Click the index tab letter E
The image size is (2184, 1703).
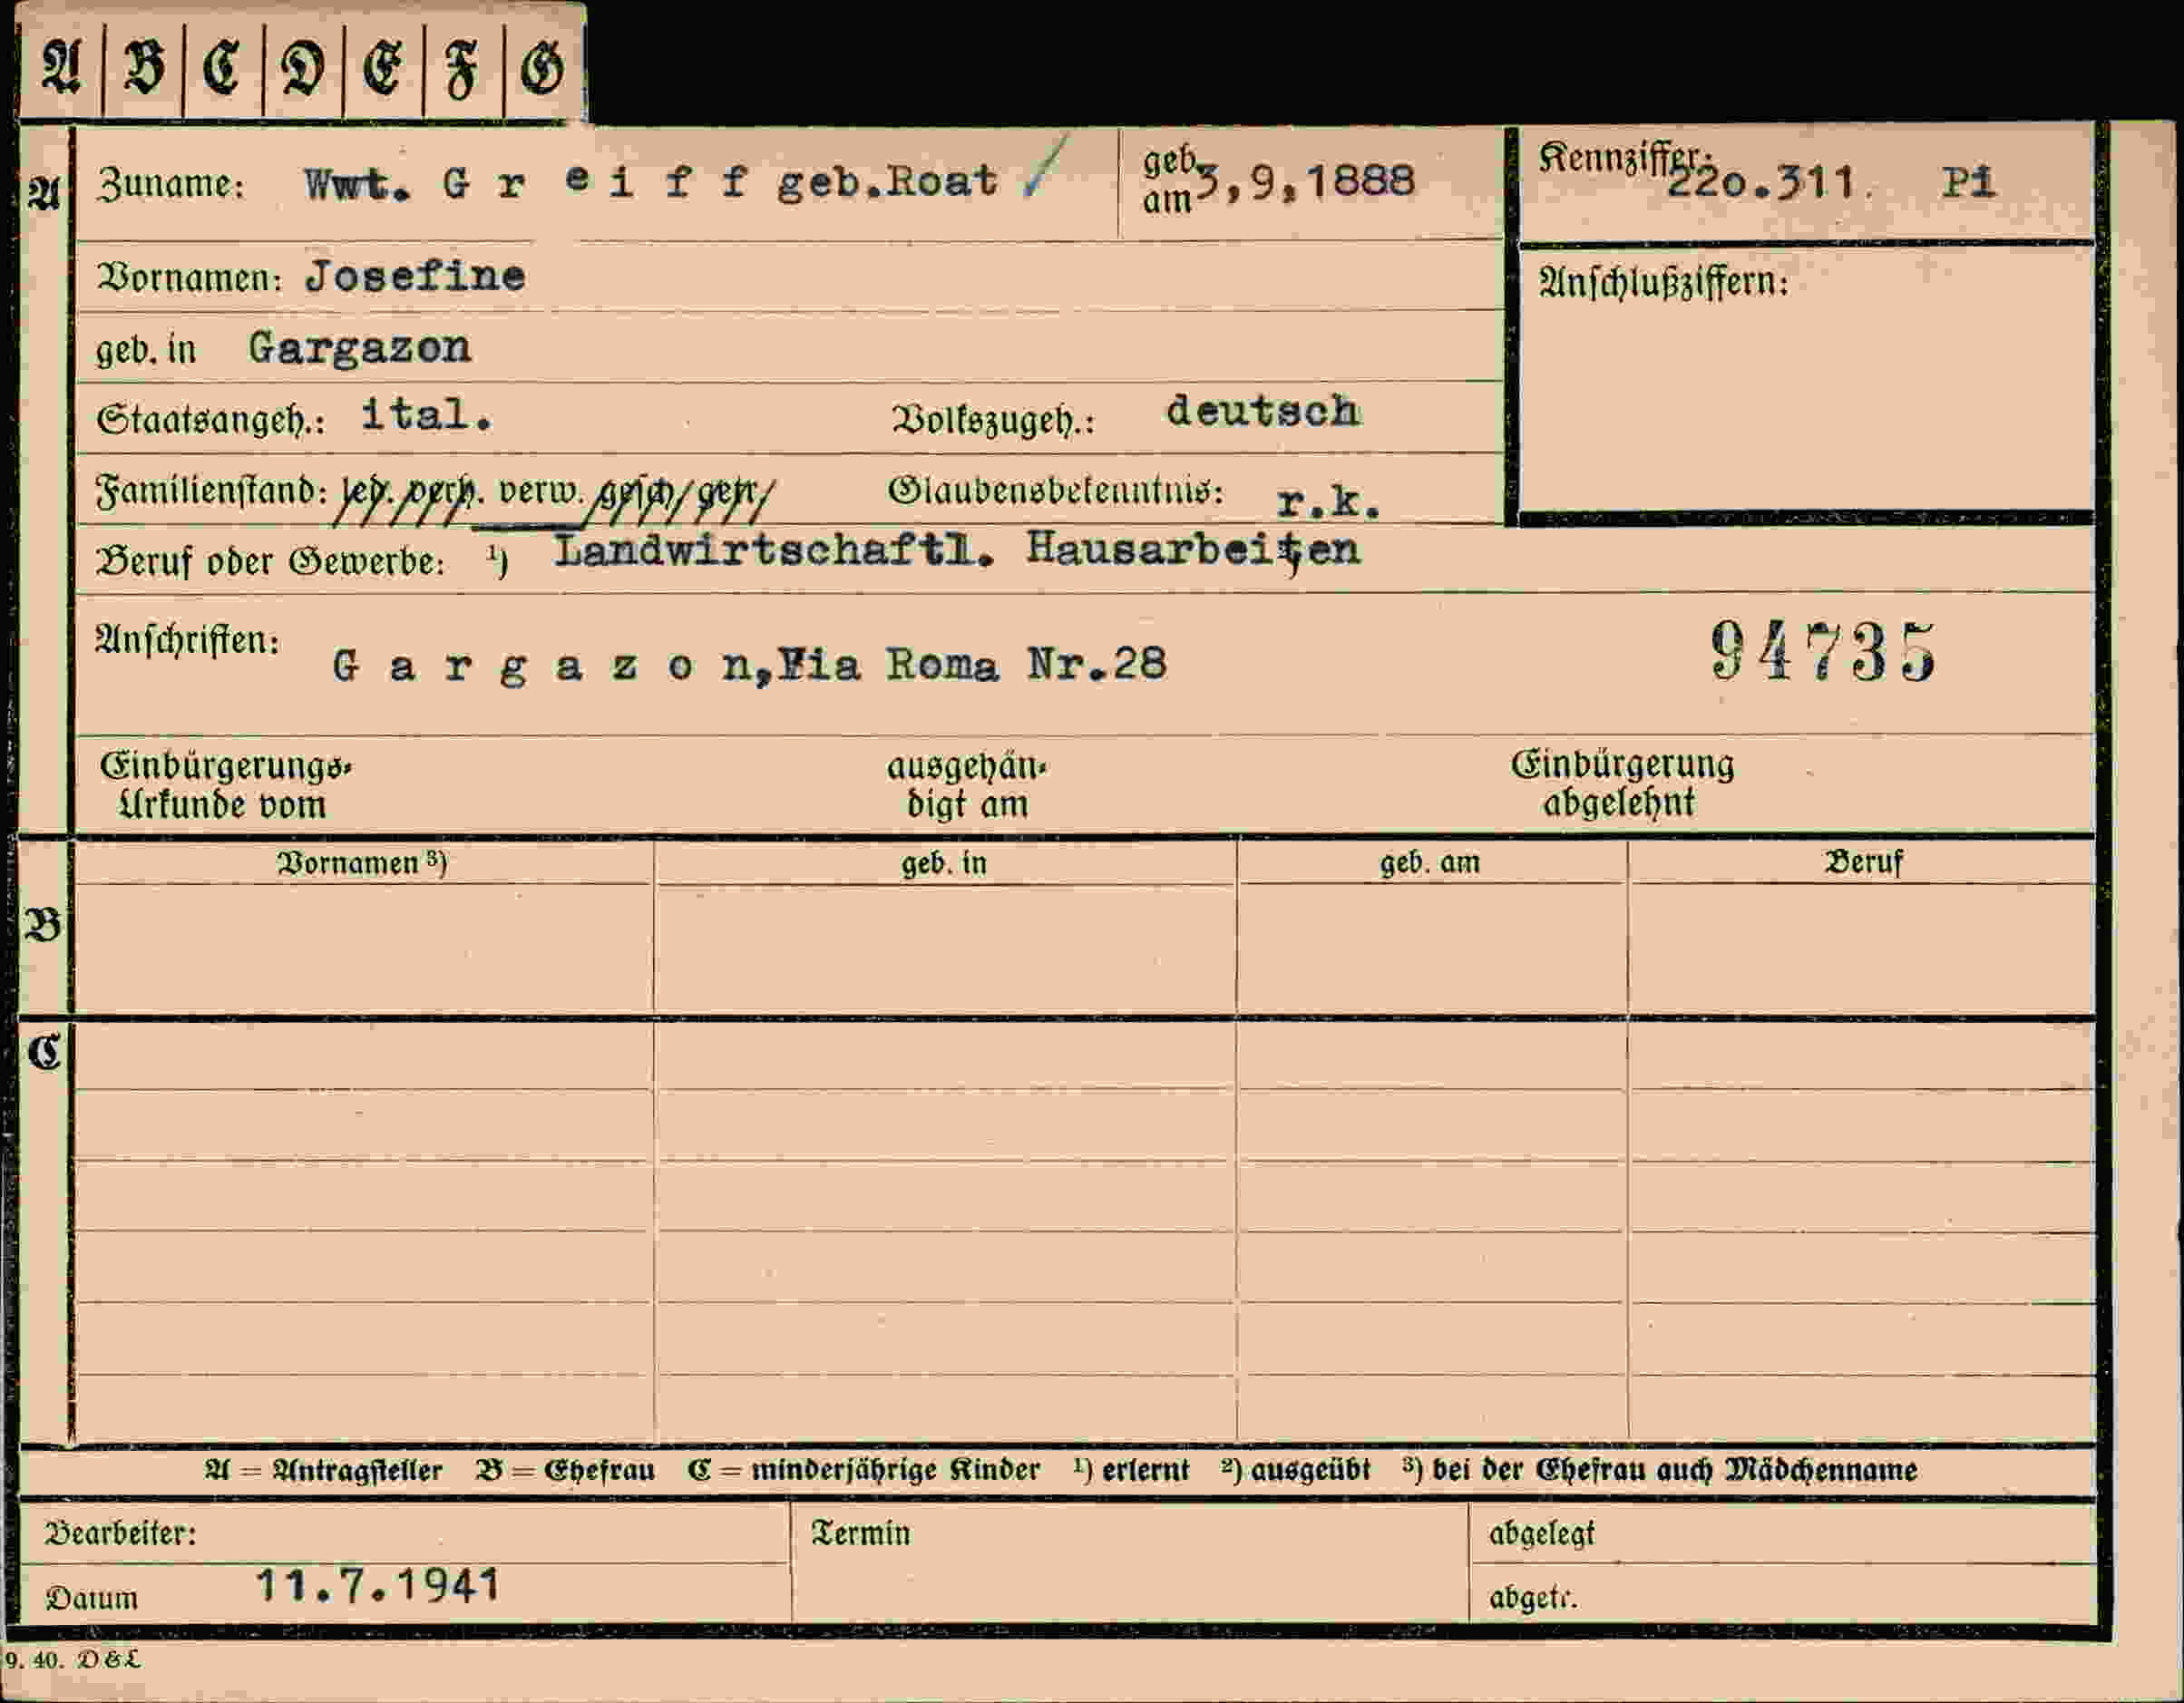point(382,70)
